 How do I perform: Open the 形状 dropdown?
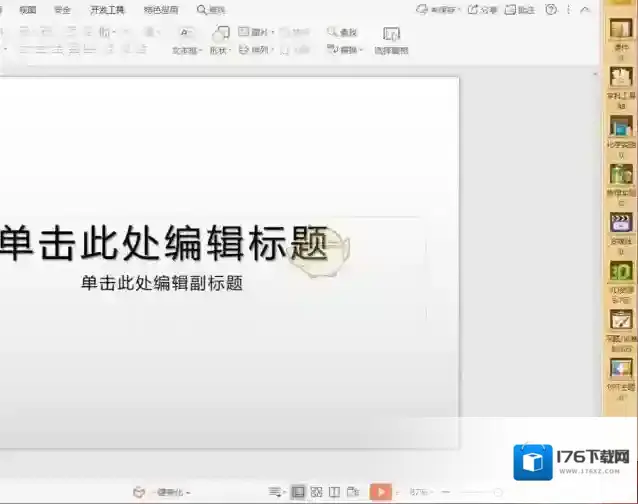pos(221,50)
